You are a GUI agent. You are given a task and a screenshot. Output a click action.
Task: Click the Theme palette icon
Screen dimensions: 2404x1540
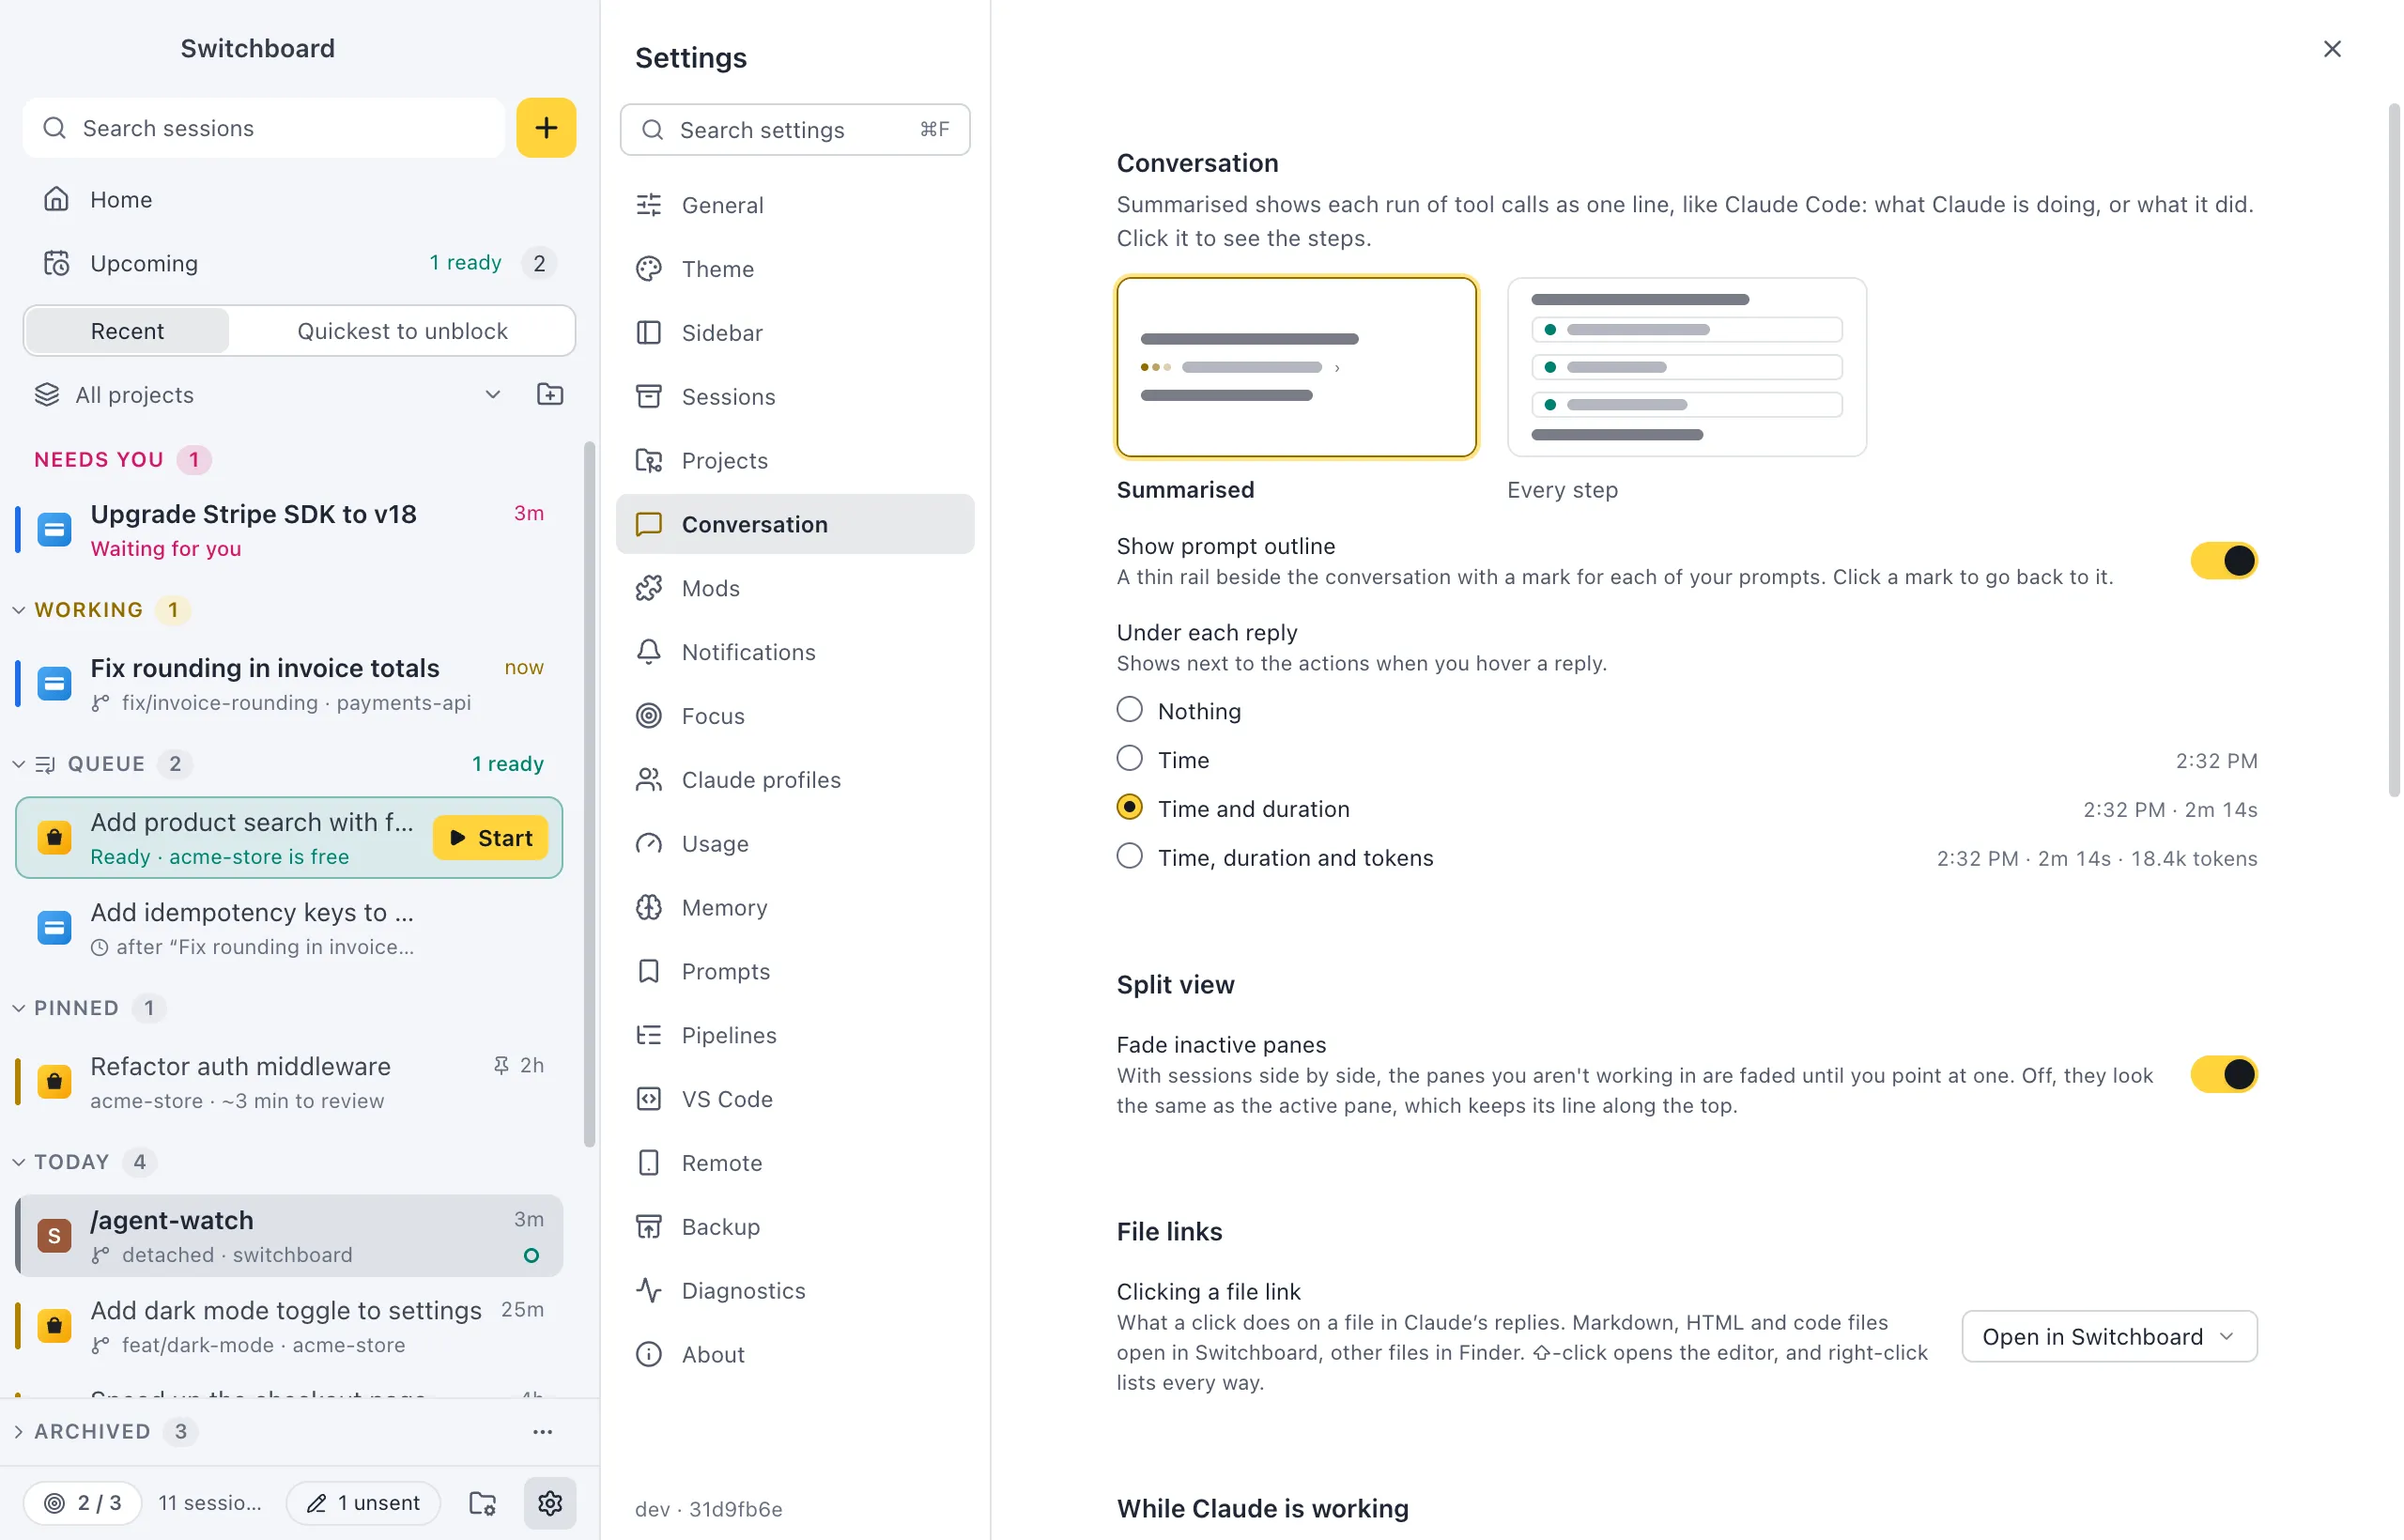pos(649,269)
